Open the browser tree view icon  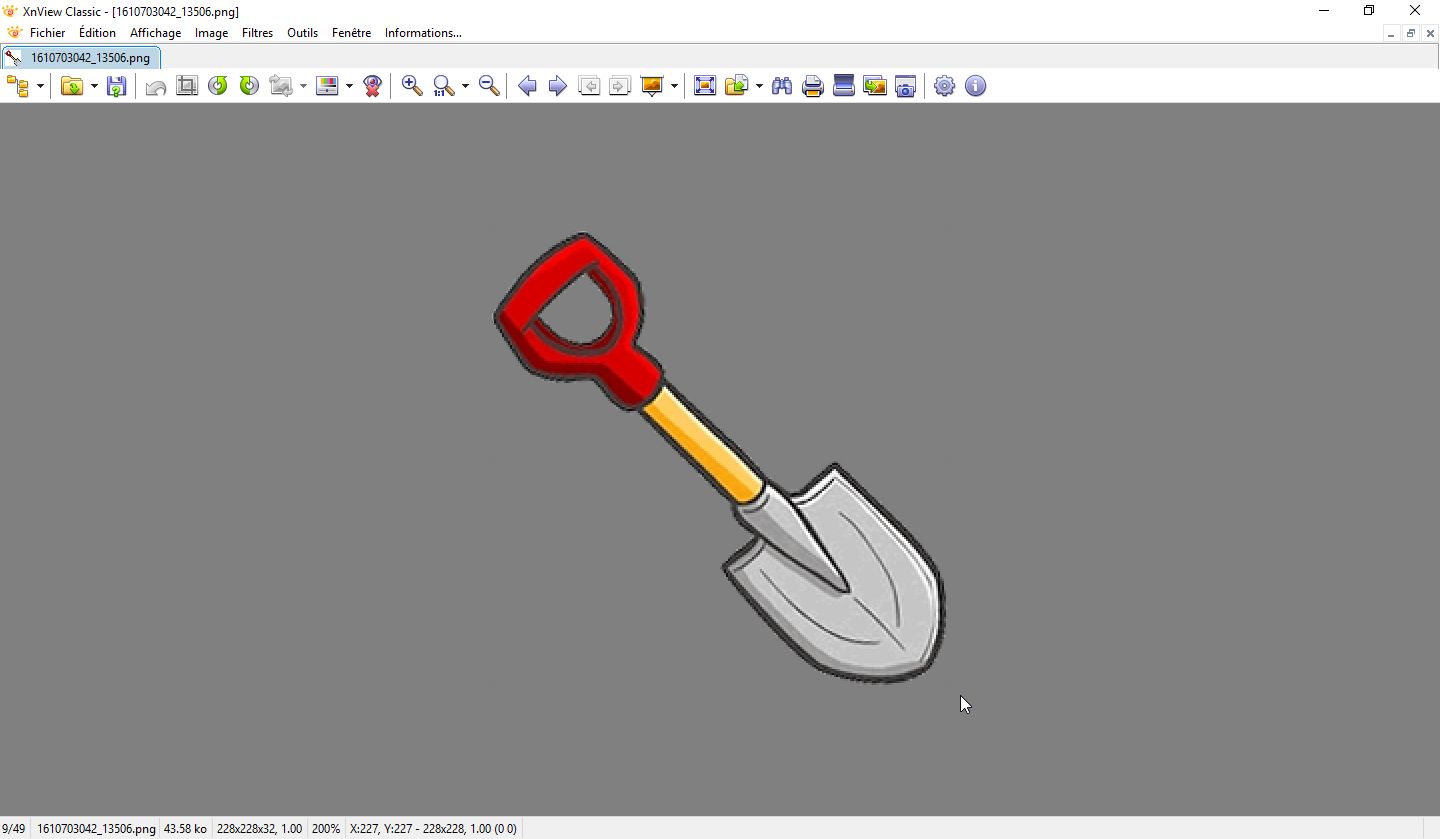(x=18, y=86)
